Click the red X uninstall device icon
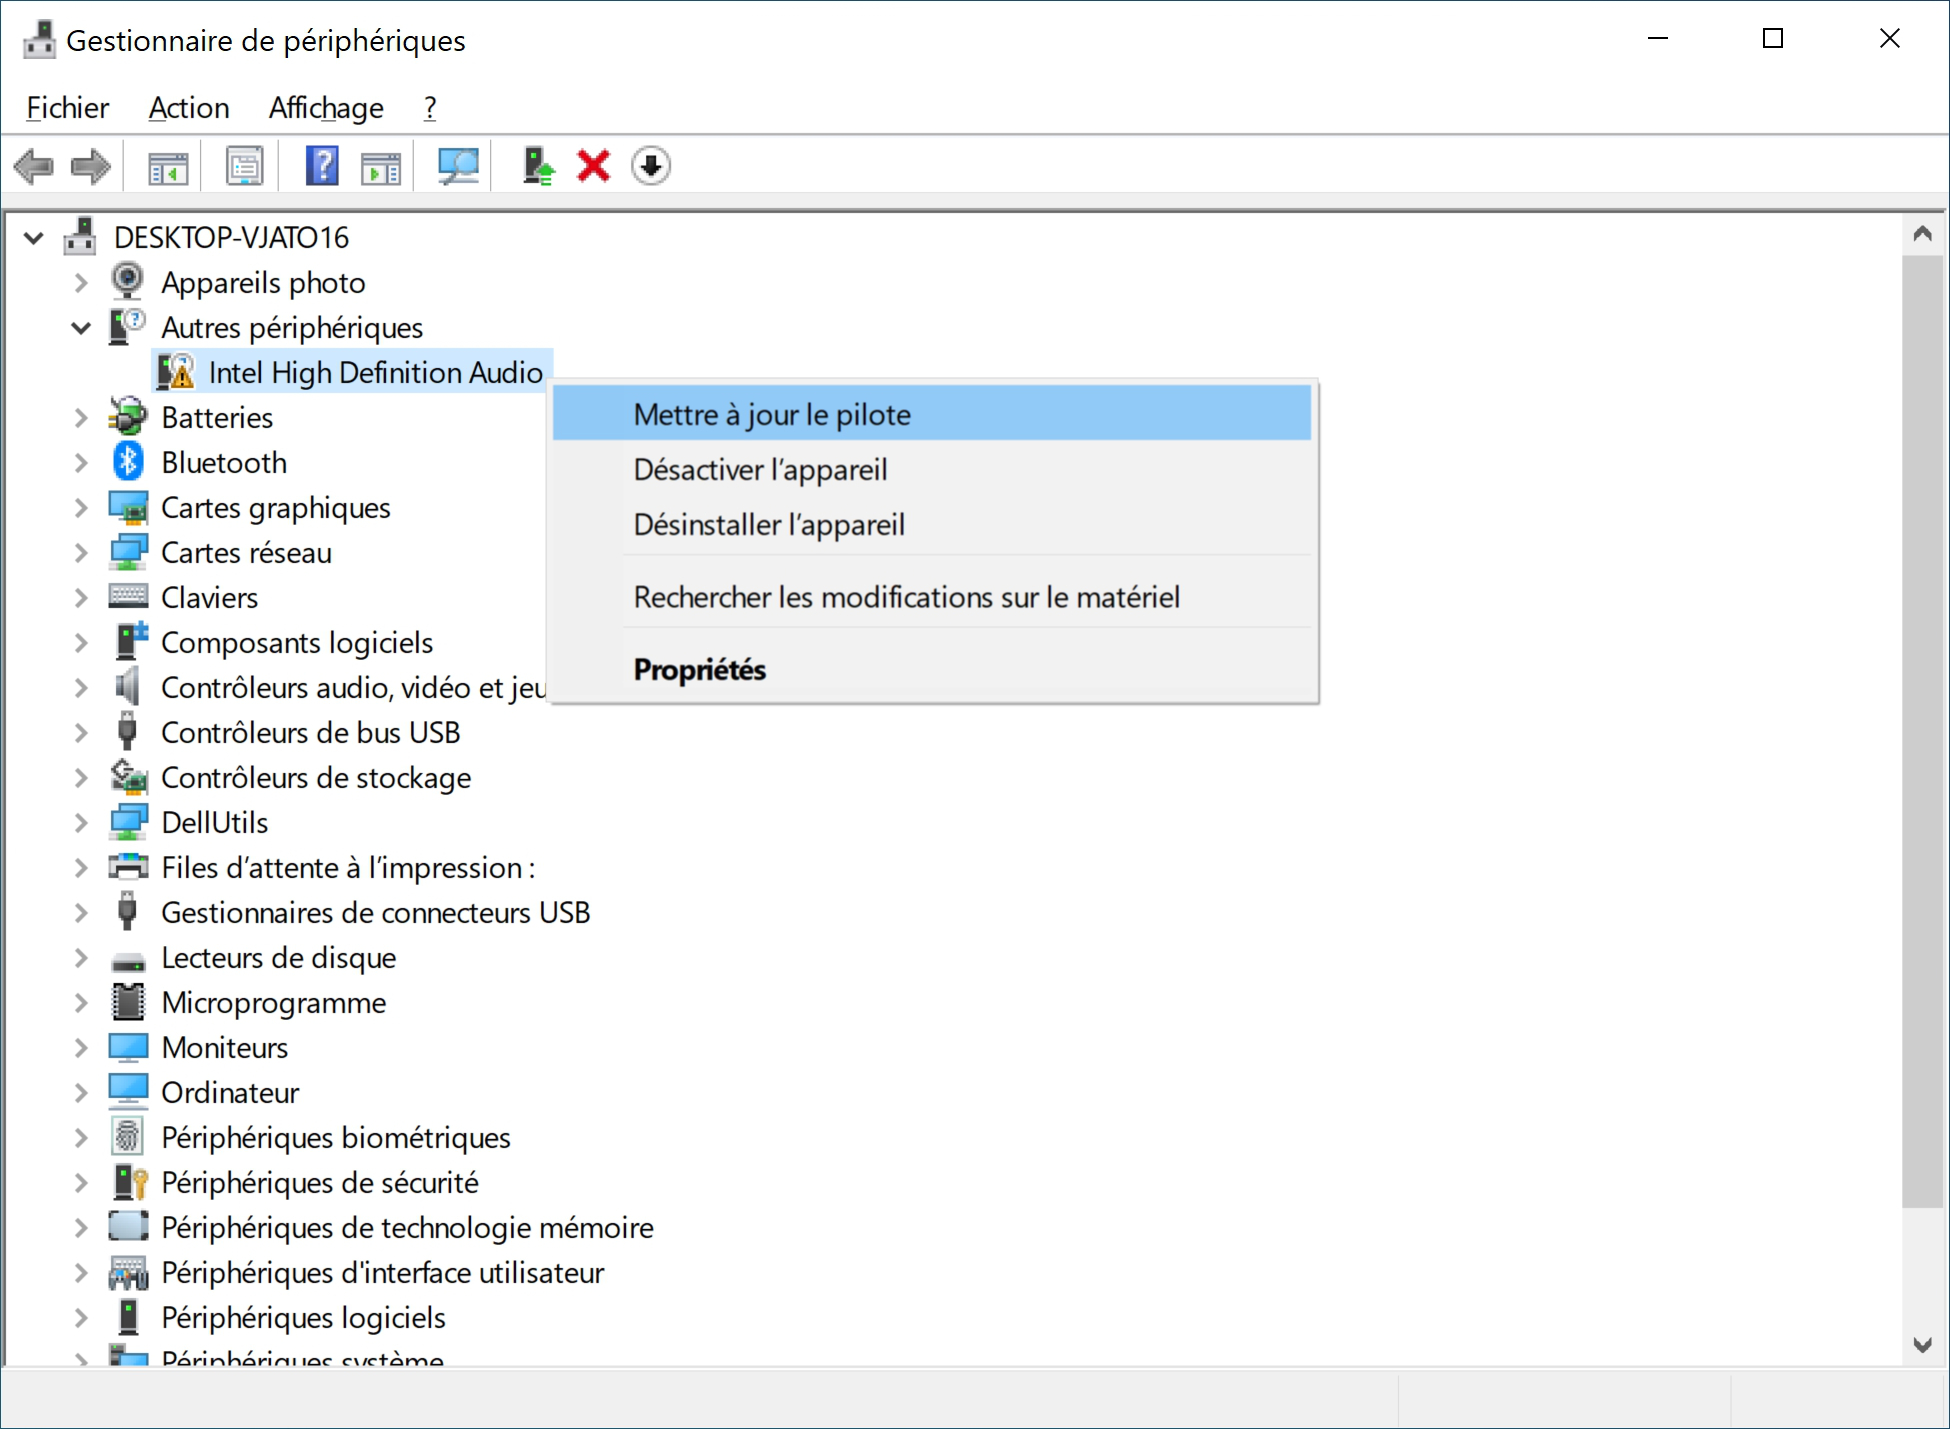Image resolution: width=1950 pixels, height=1429 pixels. 594,166
